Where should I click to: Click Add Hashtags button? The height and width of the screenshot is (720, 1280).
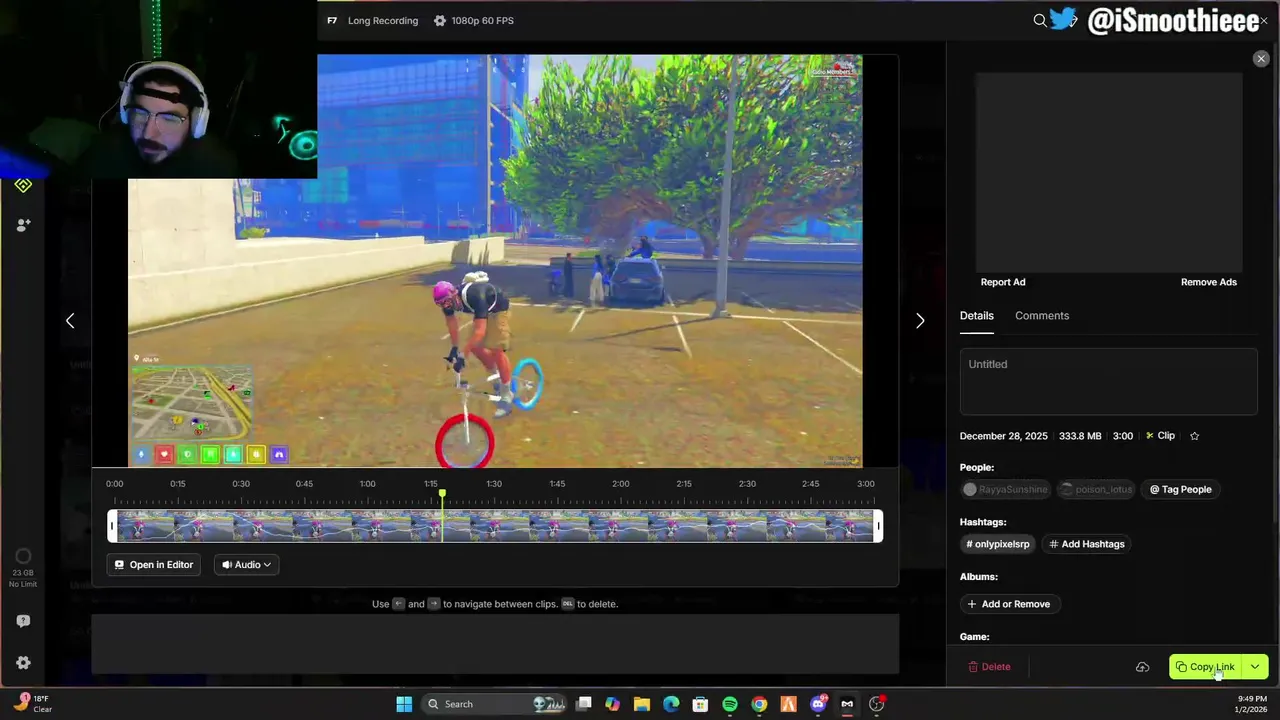(1087, 544)
